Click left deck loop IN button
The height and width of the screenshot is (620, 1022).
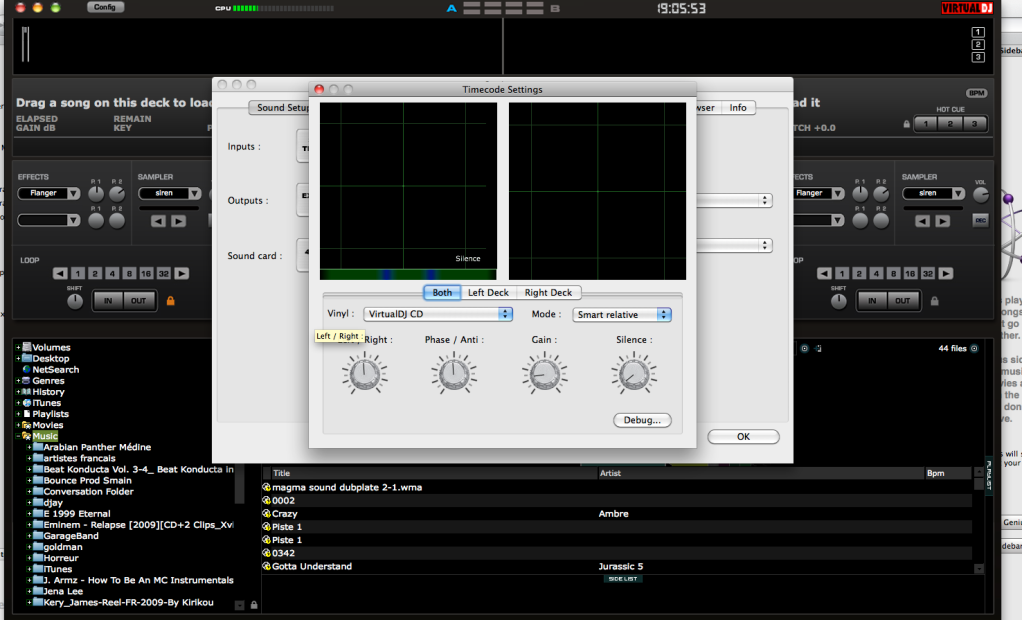[x=108, y=301]
